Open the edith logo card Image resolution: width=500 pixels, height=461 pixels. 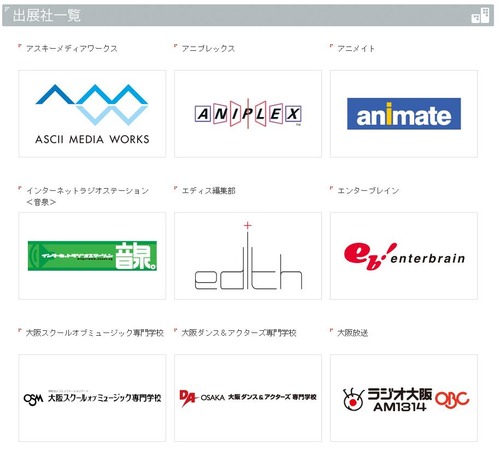coord(248,256)
